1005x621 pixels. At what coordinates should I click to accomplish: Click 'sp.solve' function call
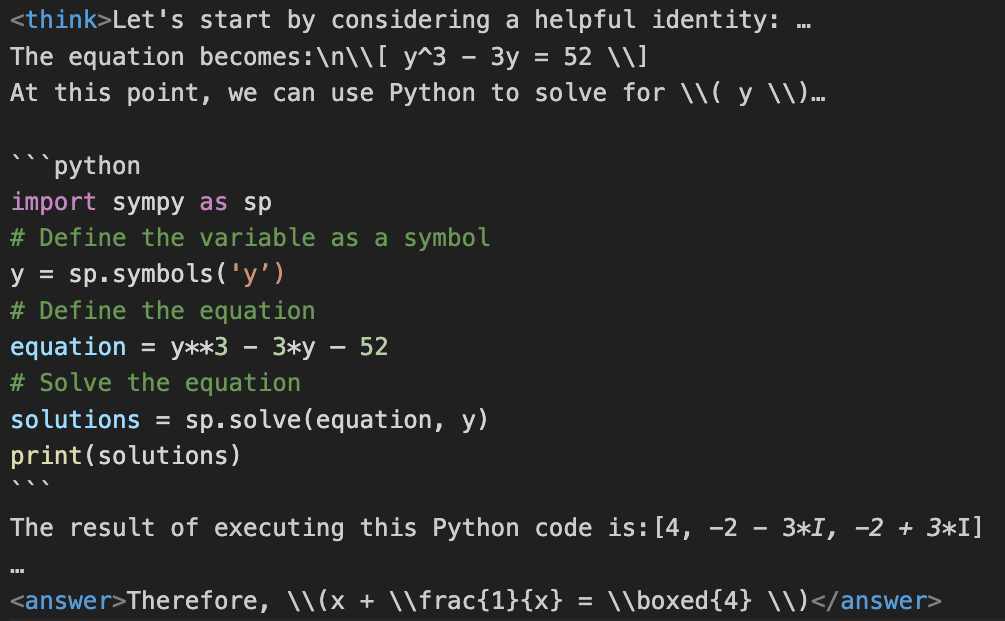click(243, 420)
